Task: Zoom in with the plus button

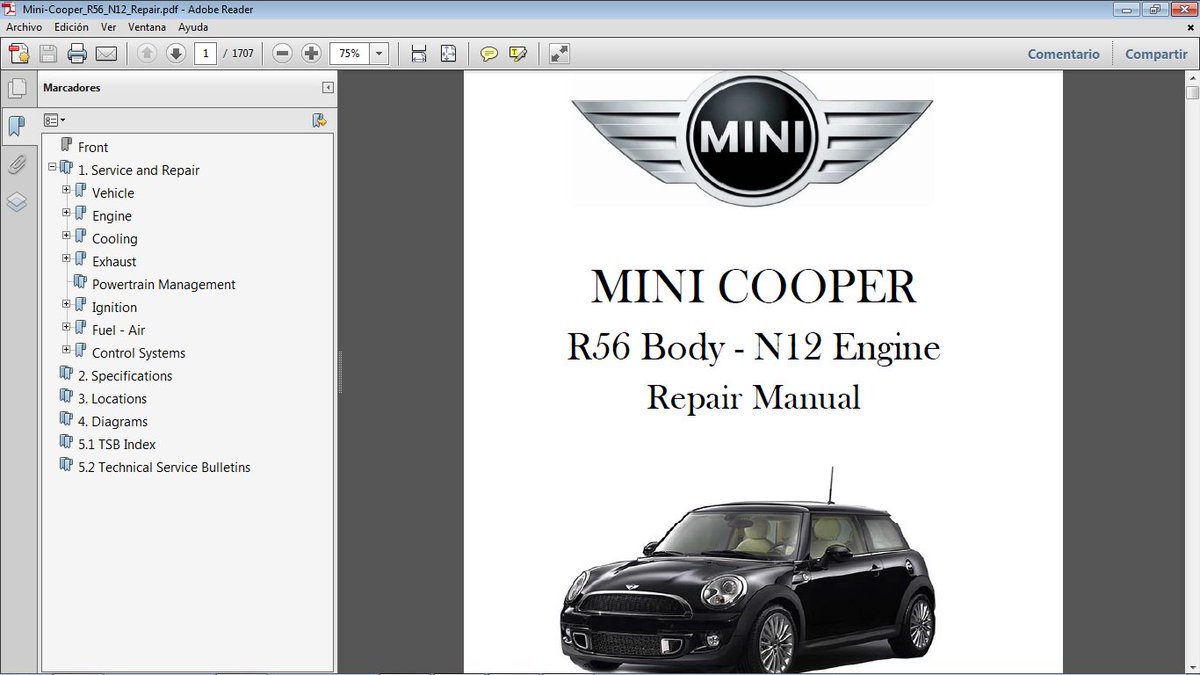Action: pos(311,54)
